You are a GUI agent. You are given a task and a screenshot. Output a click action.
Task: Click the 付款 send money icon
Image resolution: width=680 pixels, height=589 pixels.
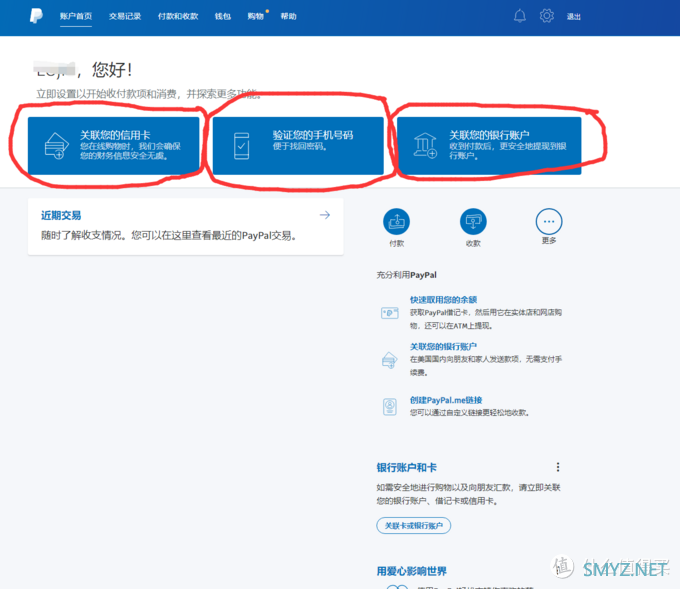pyautogui.click(x=396, y=222)
